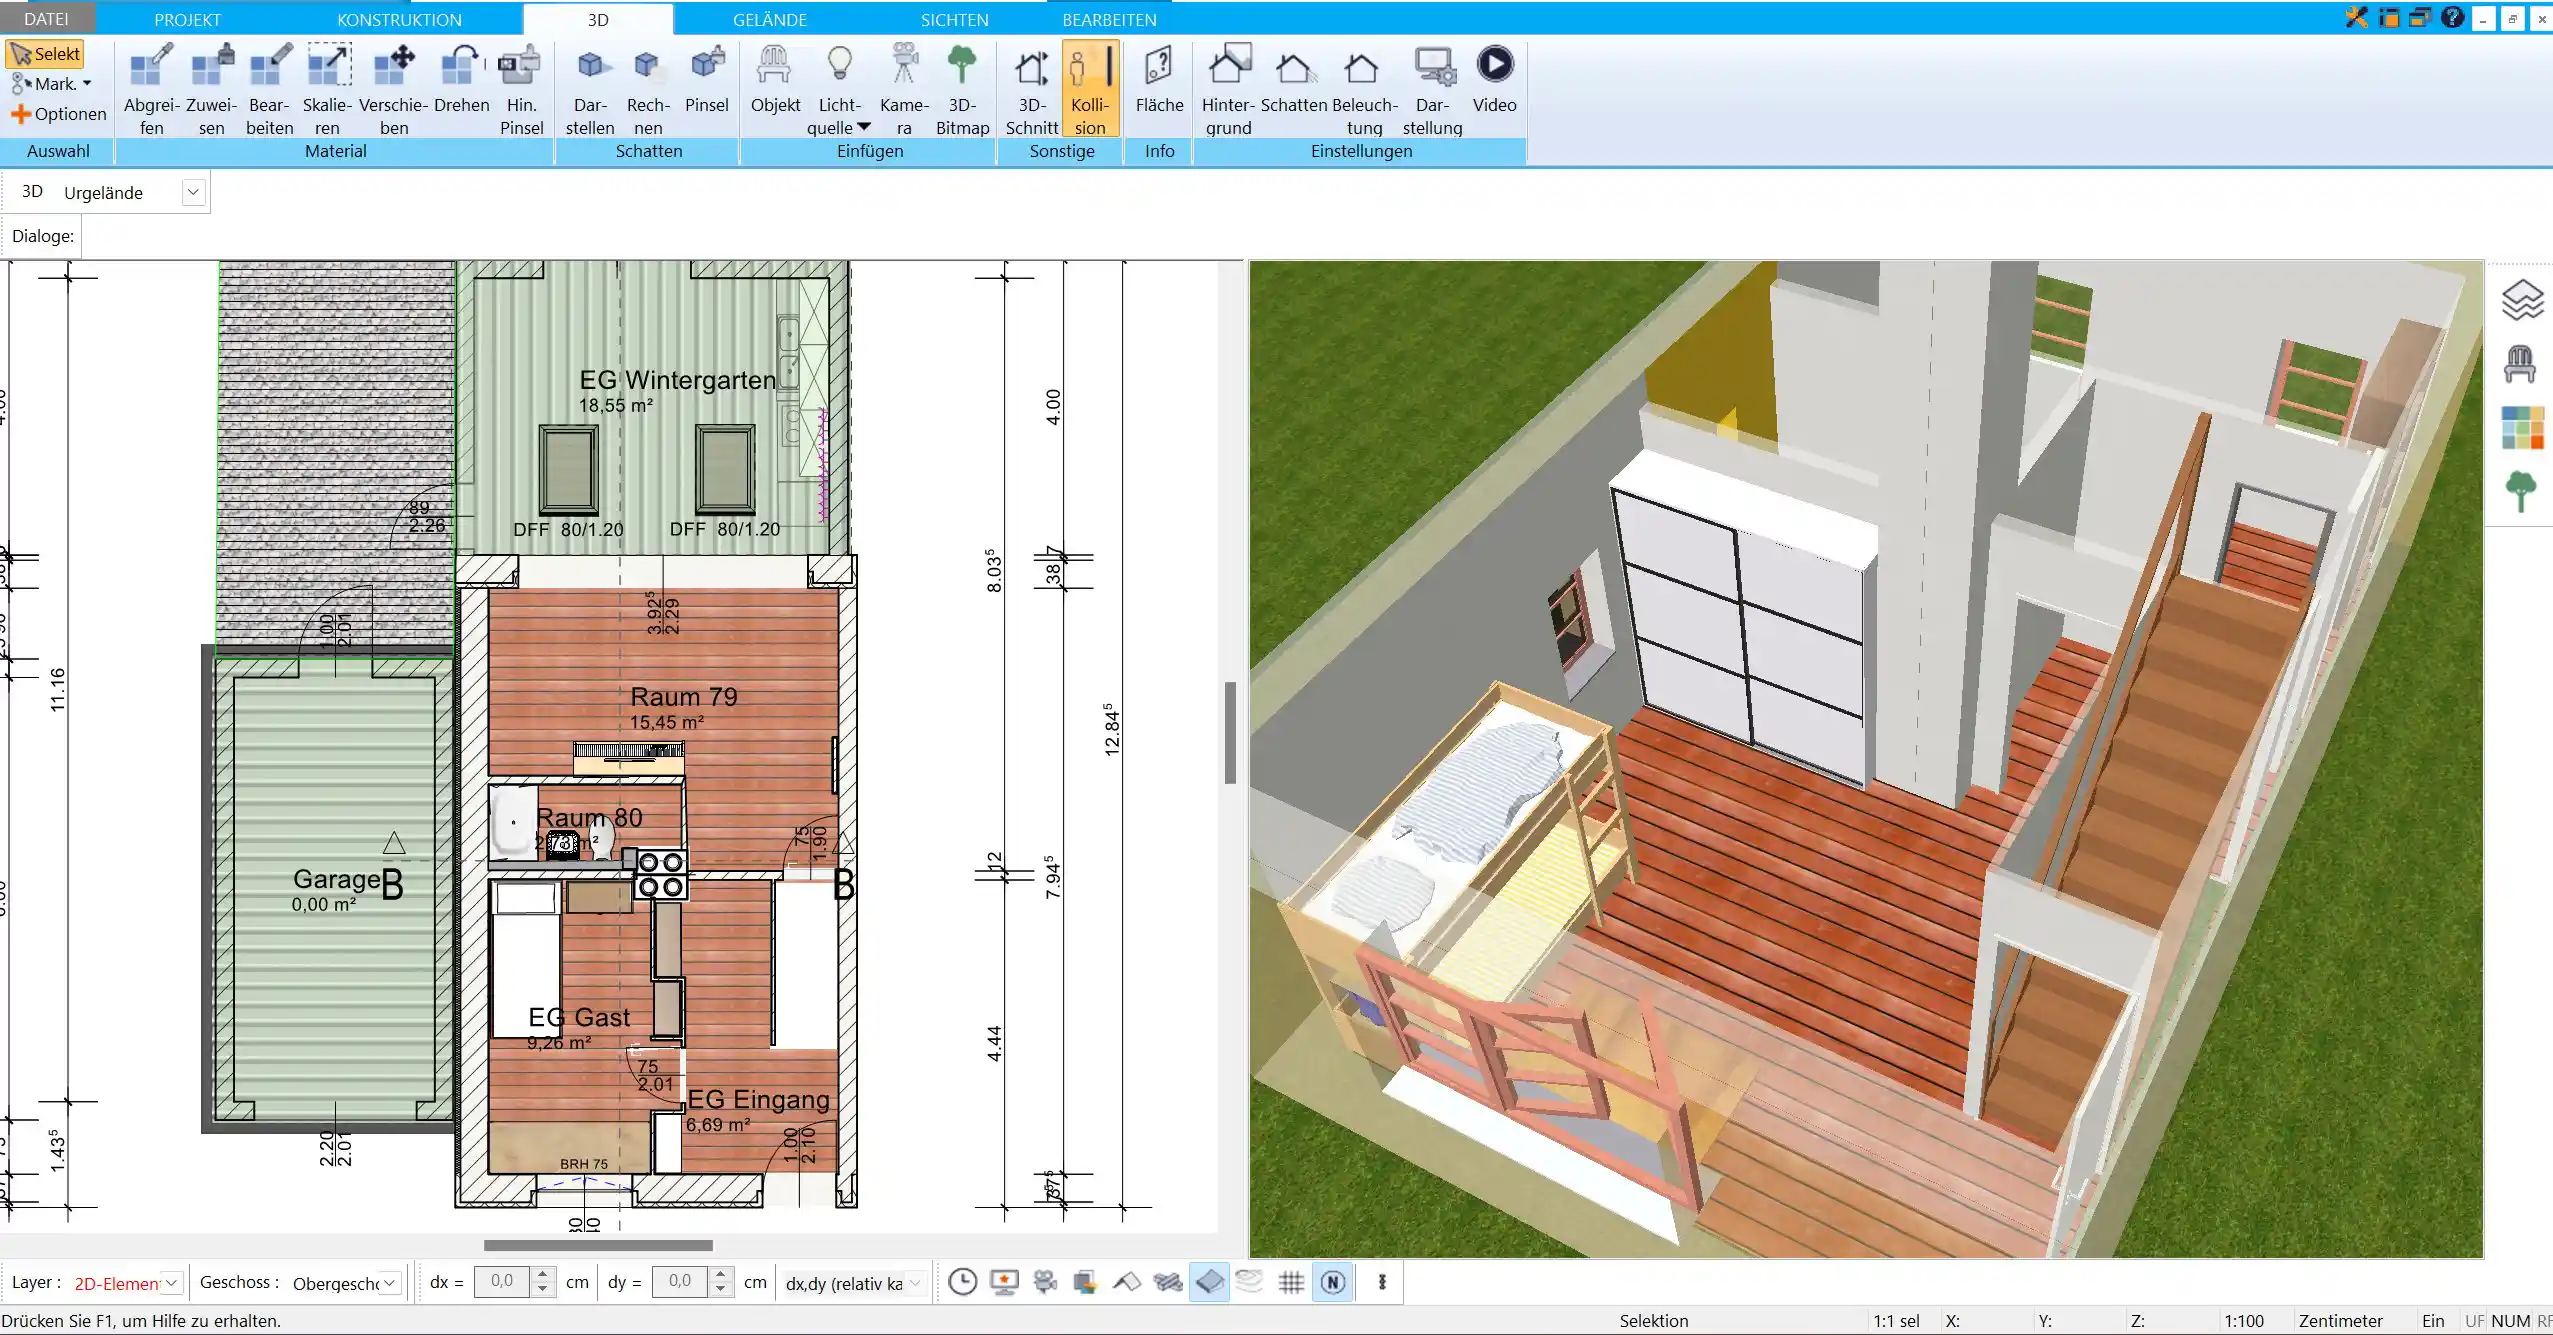Expand bottom toolbar overflow options
The image size is (2553, 1335).
tap(1382, 1282)
